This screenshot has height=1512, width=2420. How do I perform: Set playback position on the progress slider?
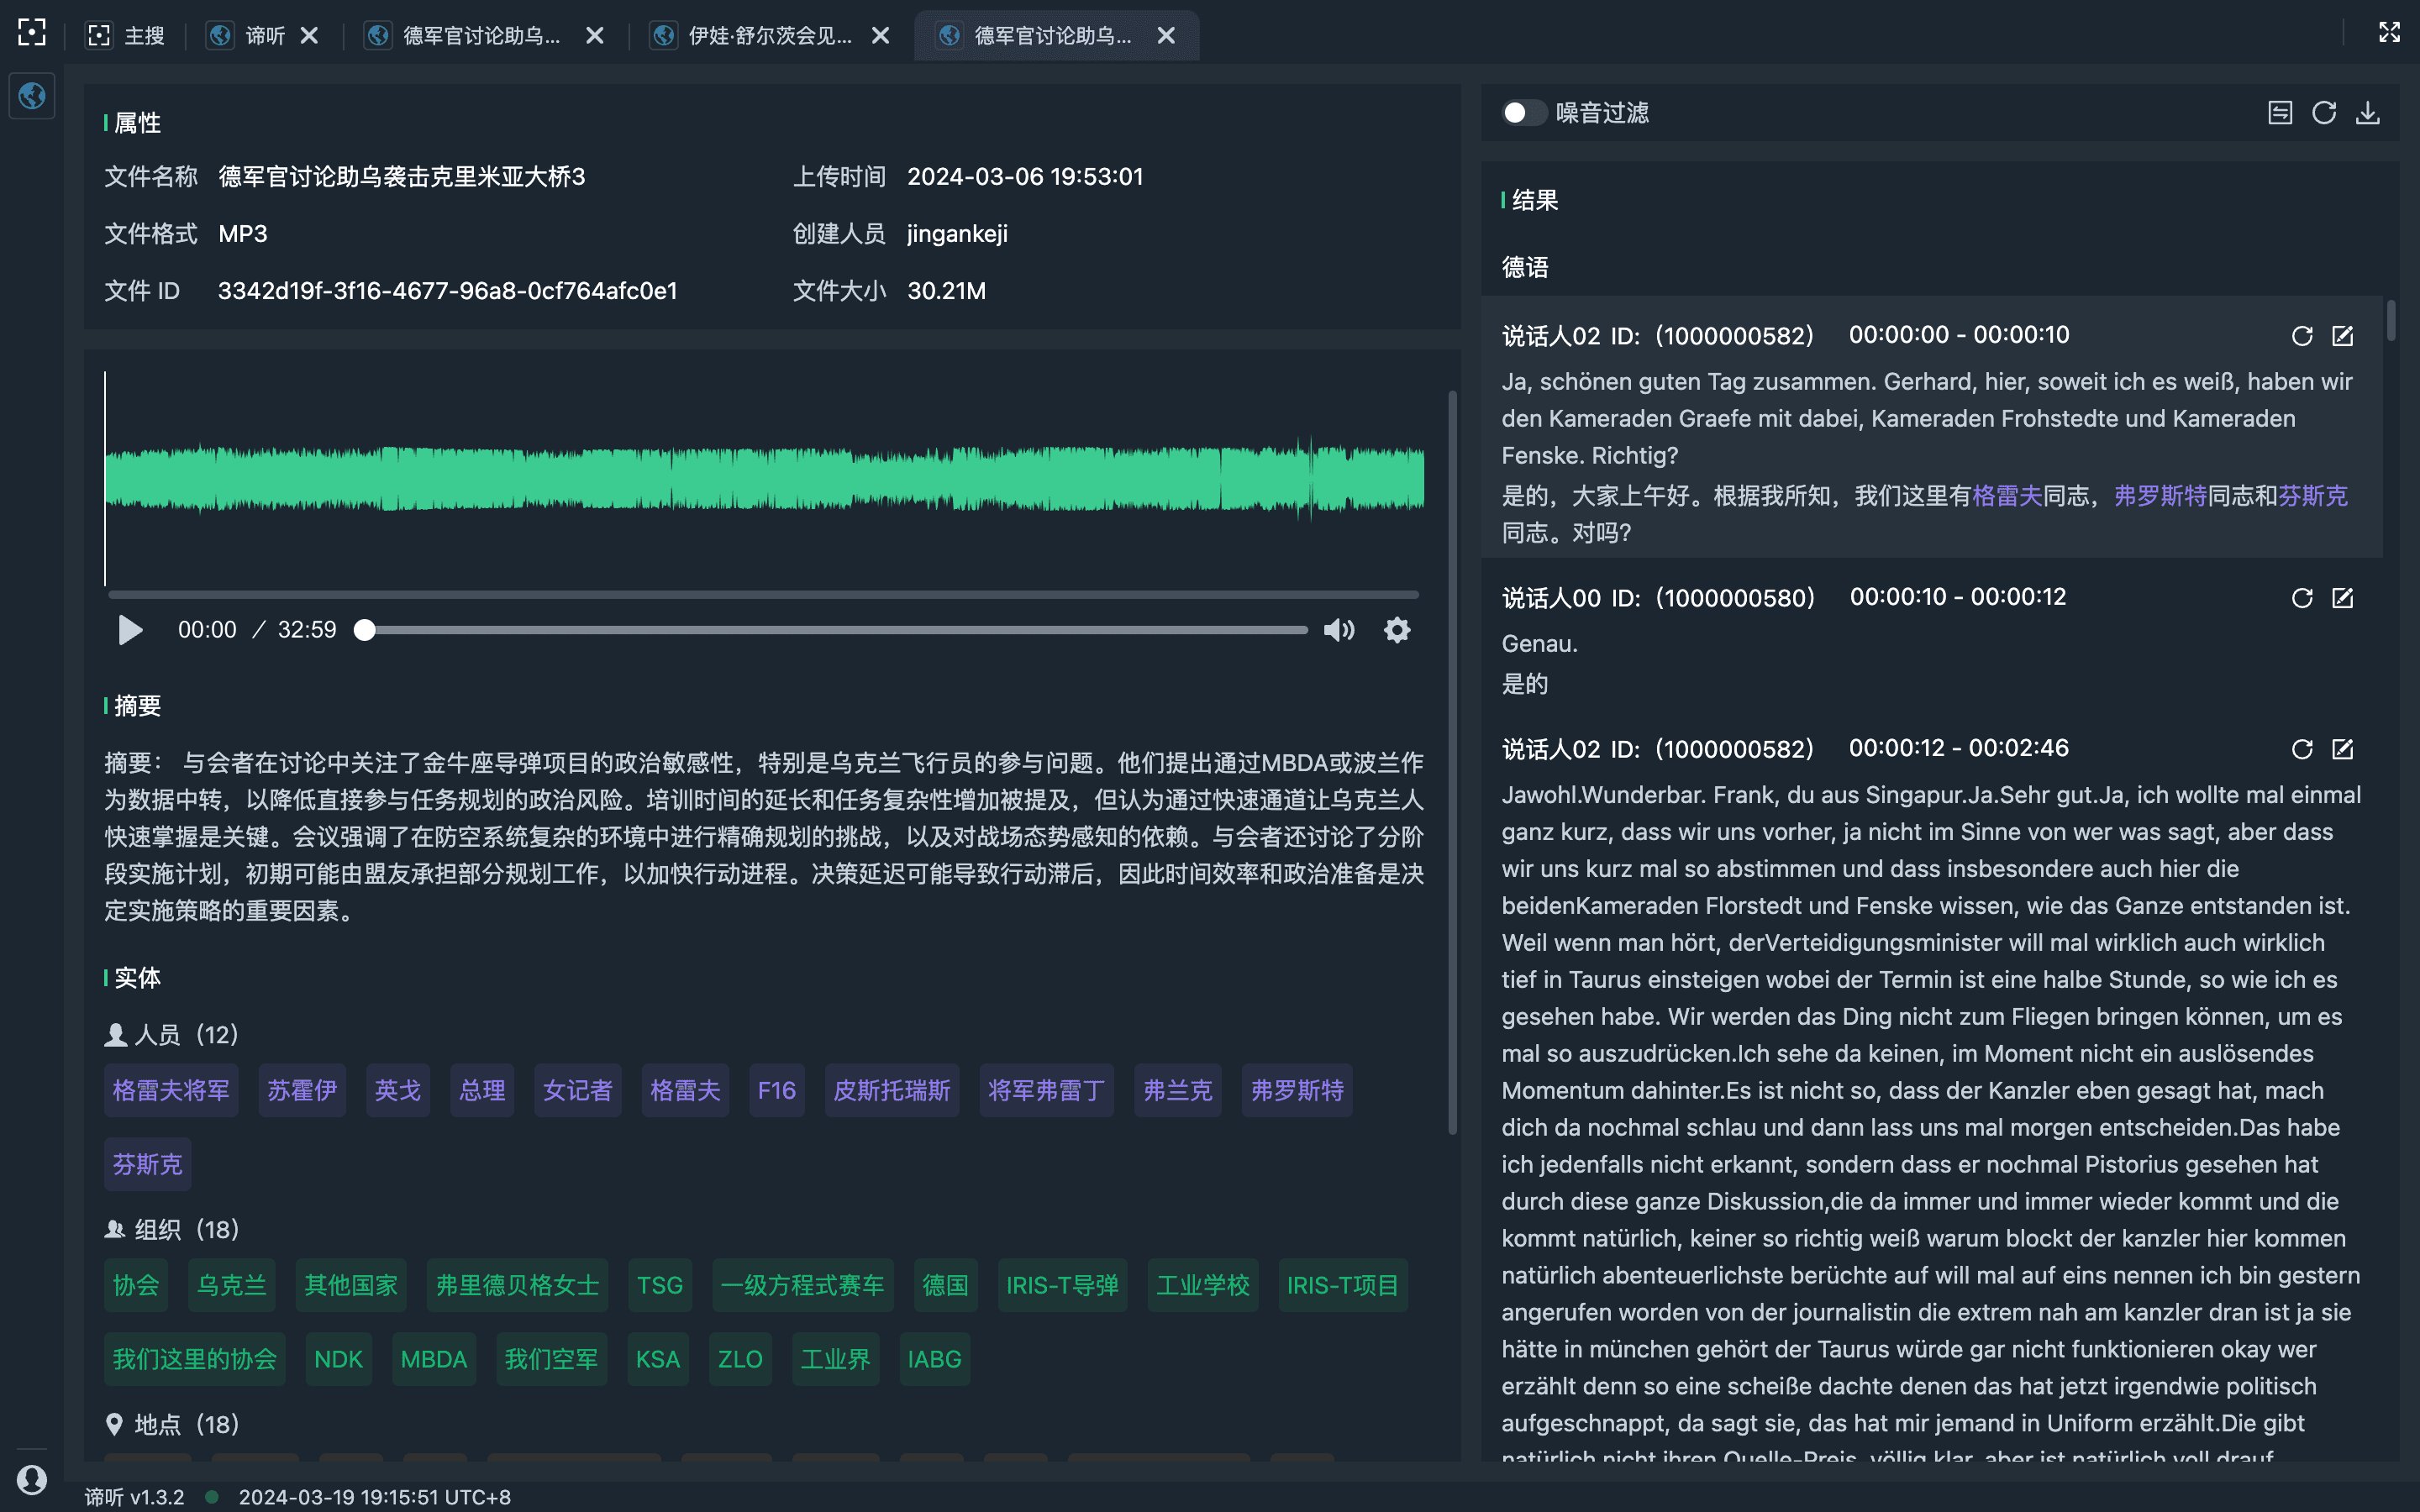coord(836,630)
